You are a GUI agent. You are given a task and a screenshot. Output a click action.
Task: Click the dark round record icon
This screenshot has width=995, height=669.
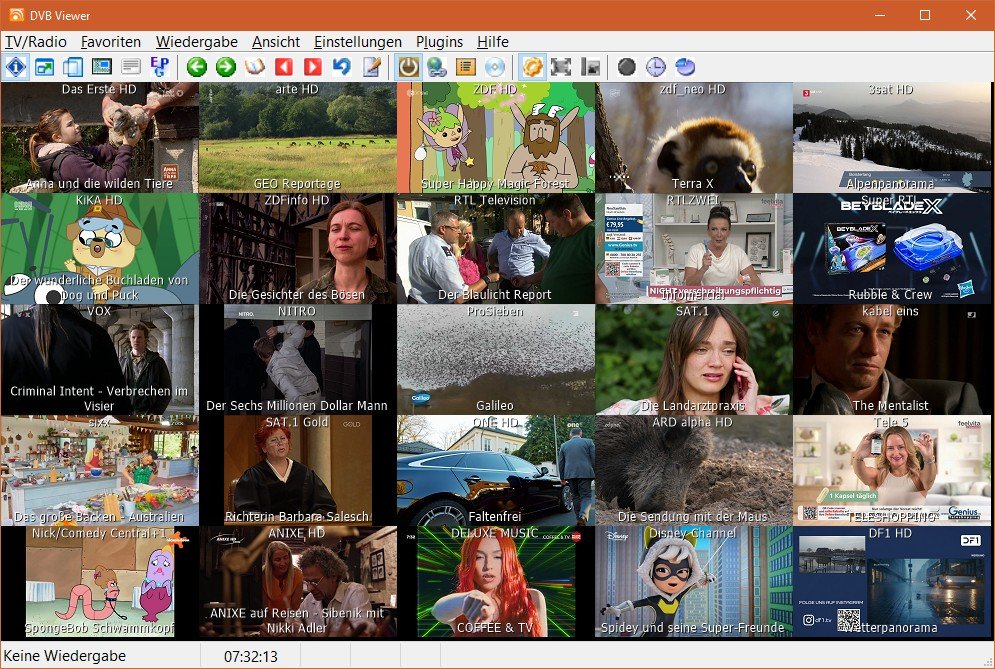click(x=626, y=67)
